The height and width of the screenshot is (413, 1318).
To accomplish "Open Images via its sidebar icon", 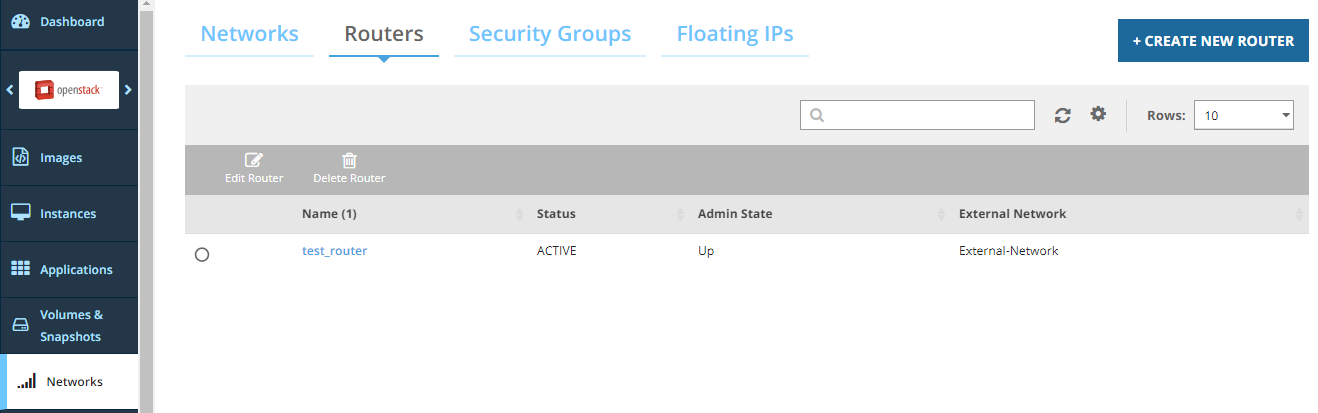I will [20, 157].
